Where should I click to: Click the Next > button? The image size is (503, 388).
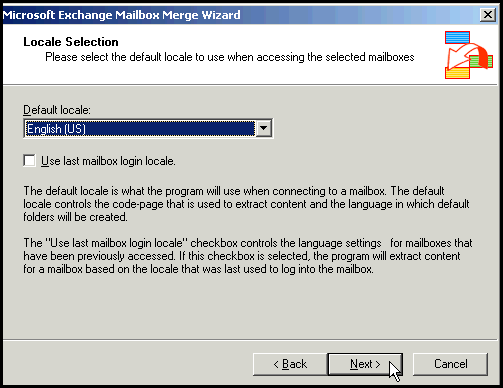365,364
